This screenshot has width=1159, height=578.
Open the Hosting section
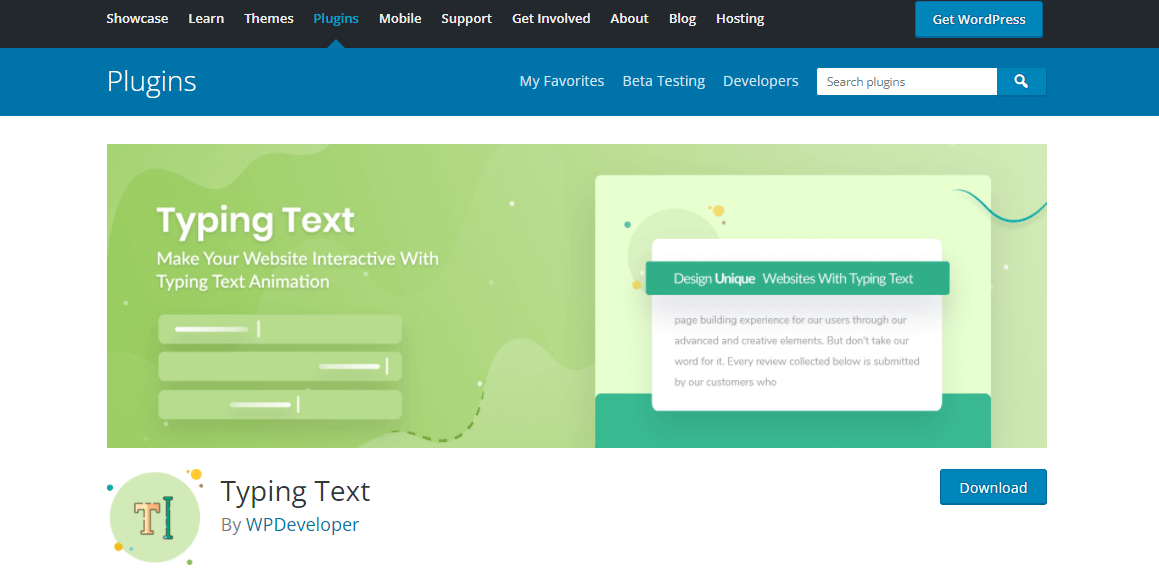740,18
